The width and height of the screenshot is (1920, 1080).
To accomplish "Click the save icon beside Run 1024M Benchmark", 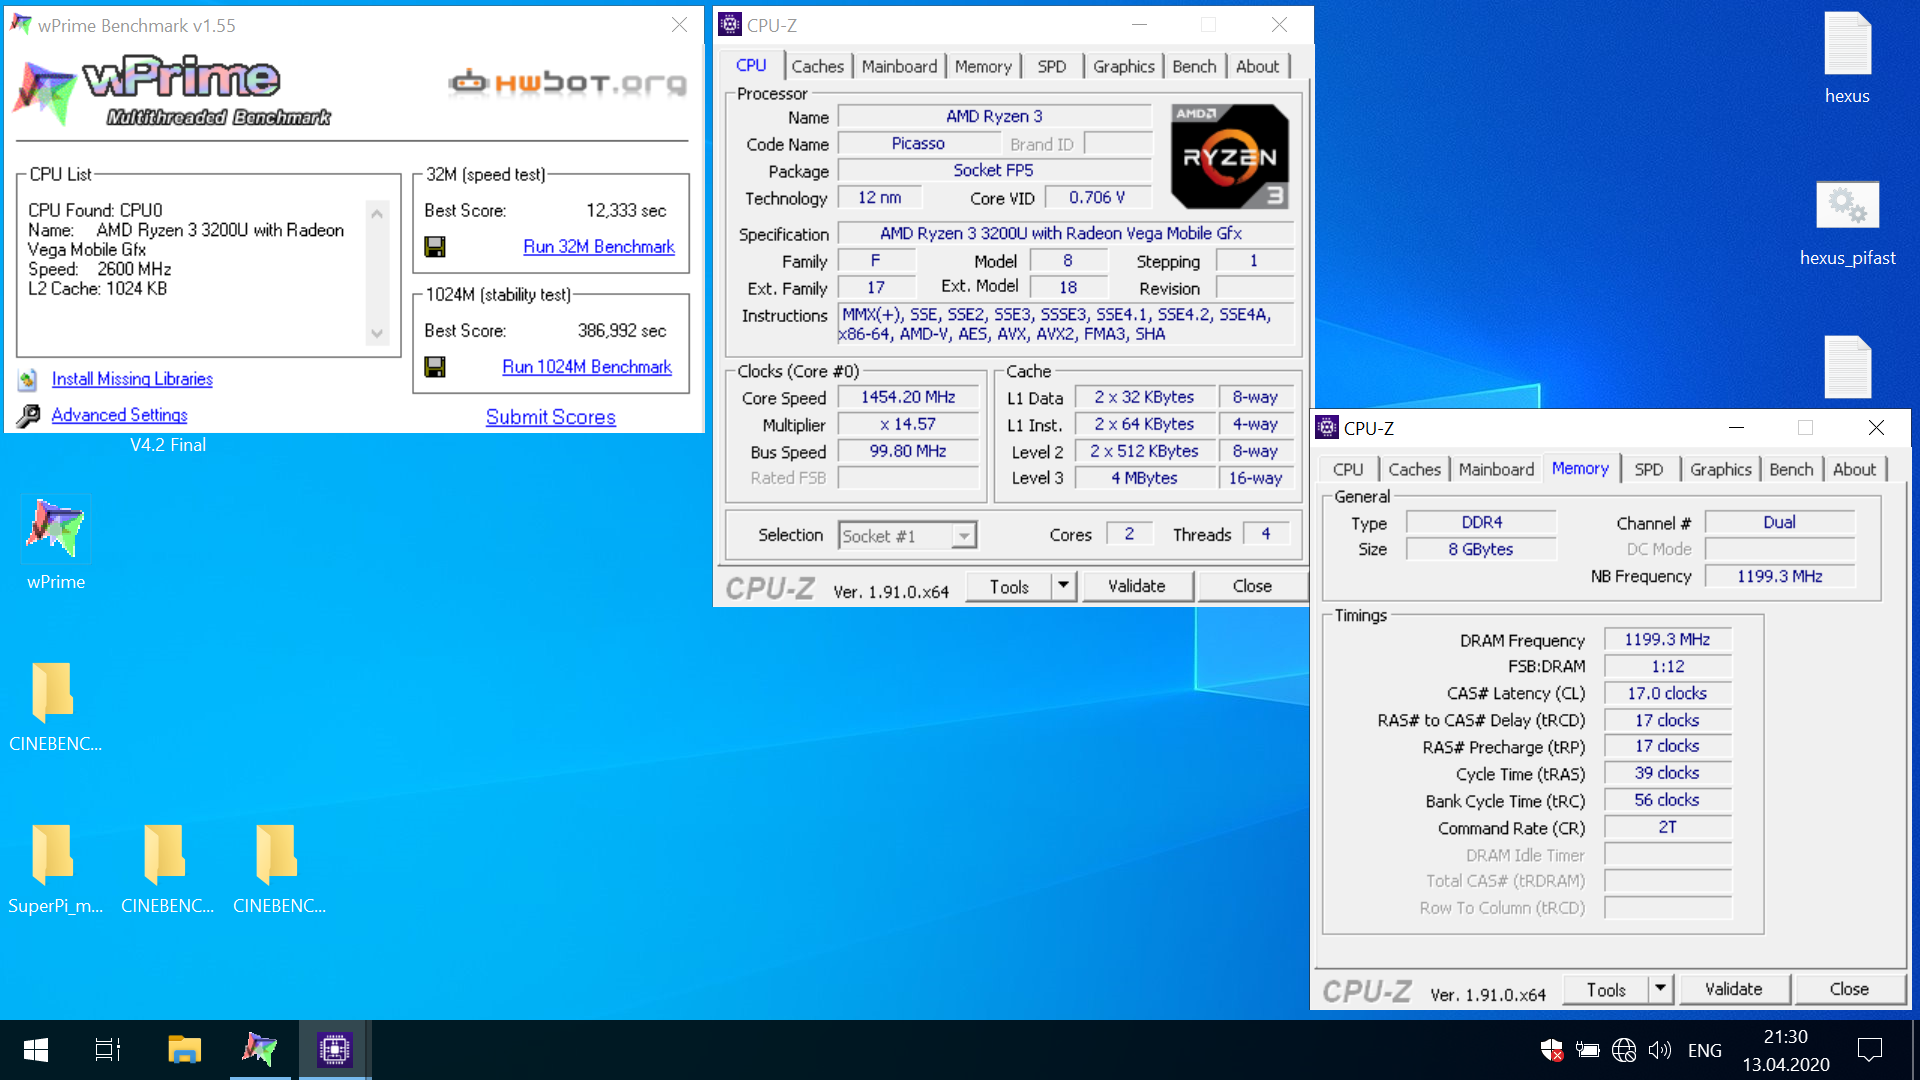I will (435, 367).
